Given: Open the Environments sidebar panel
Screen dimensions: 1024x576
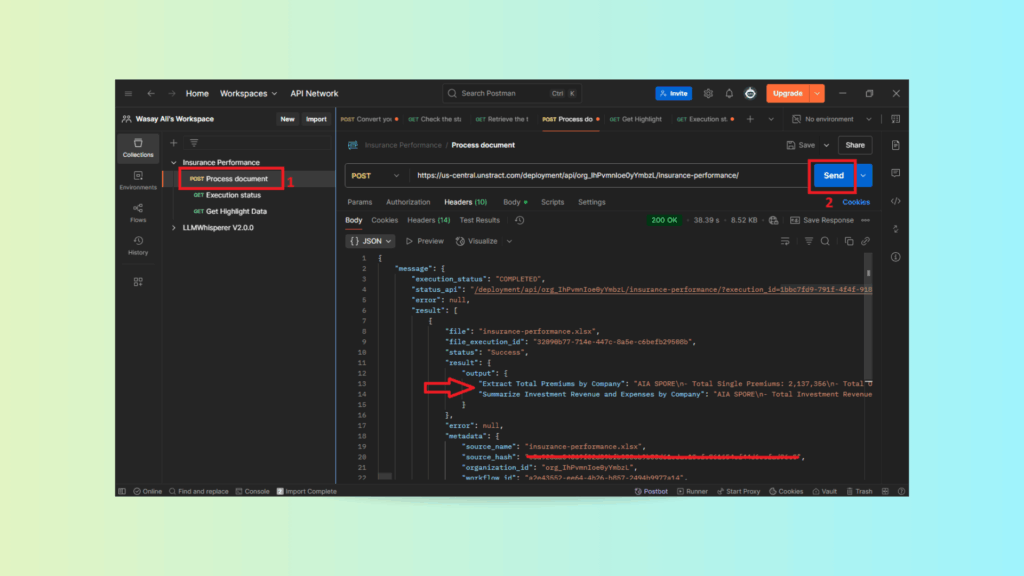Looking at the screenshot, I should [138, 180].
